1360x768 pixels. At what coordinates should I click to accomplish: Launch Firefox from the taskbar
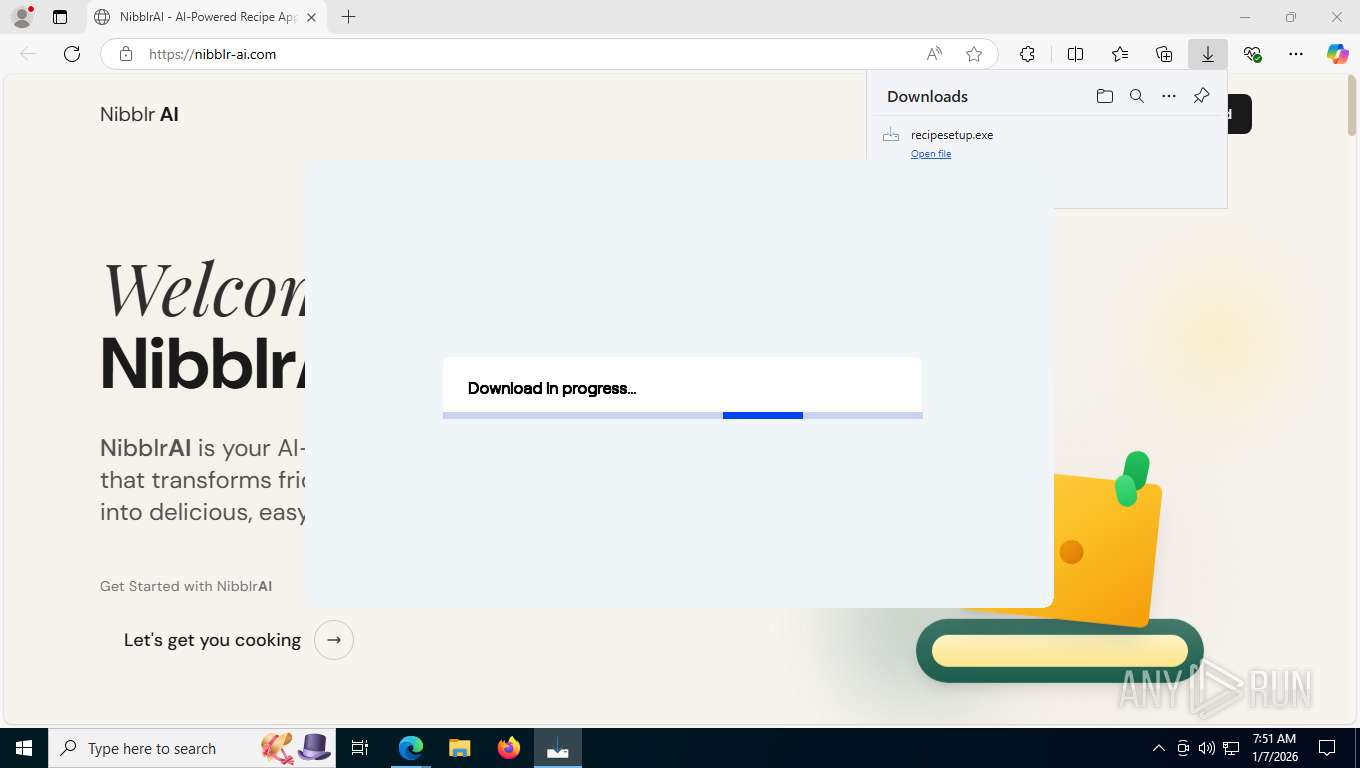[x=509, y=748]
